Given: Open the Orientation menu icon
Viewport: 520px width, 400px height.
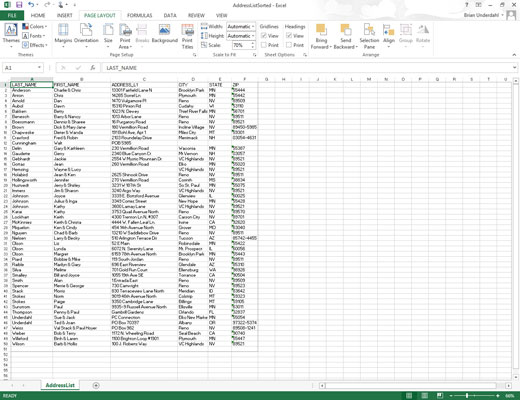Looking at the screenshot, I should 86,30.
